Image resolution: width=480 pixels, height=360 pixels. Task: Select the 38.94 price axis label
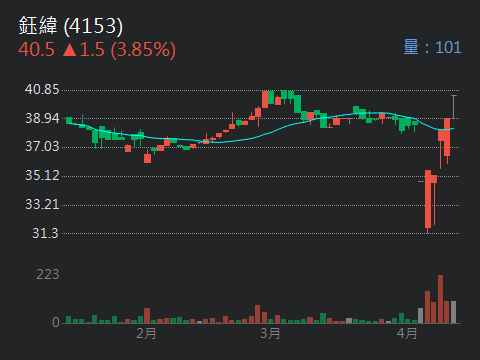click(42, 118)
